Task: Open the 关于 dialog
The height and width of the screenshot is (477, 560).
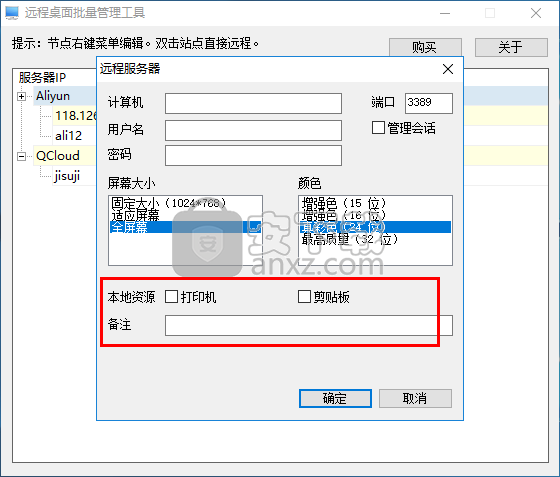Action: click(511, 47)
